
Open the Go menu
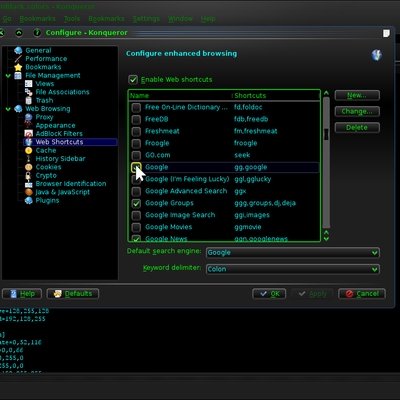point(7,19)
